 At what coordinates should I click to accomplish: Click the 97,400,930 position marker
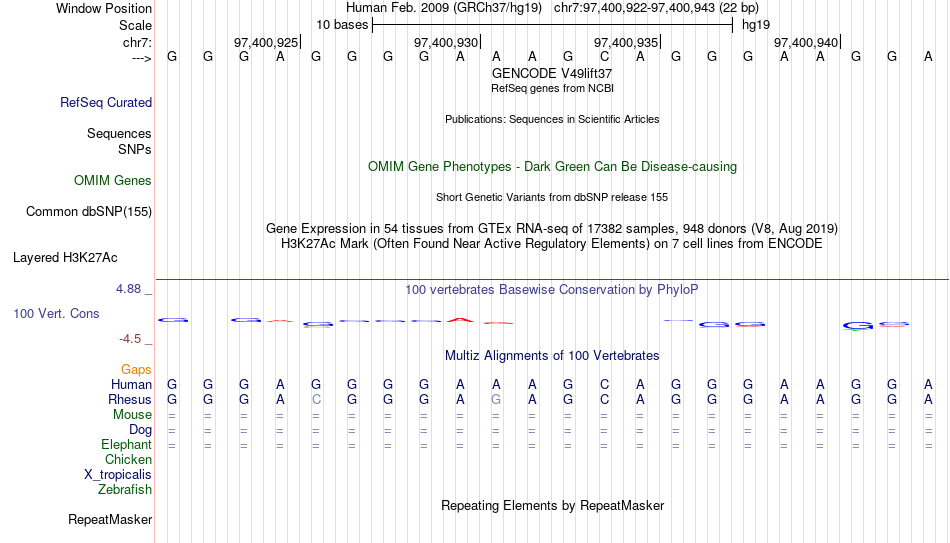pos(446,42)
